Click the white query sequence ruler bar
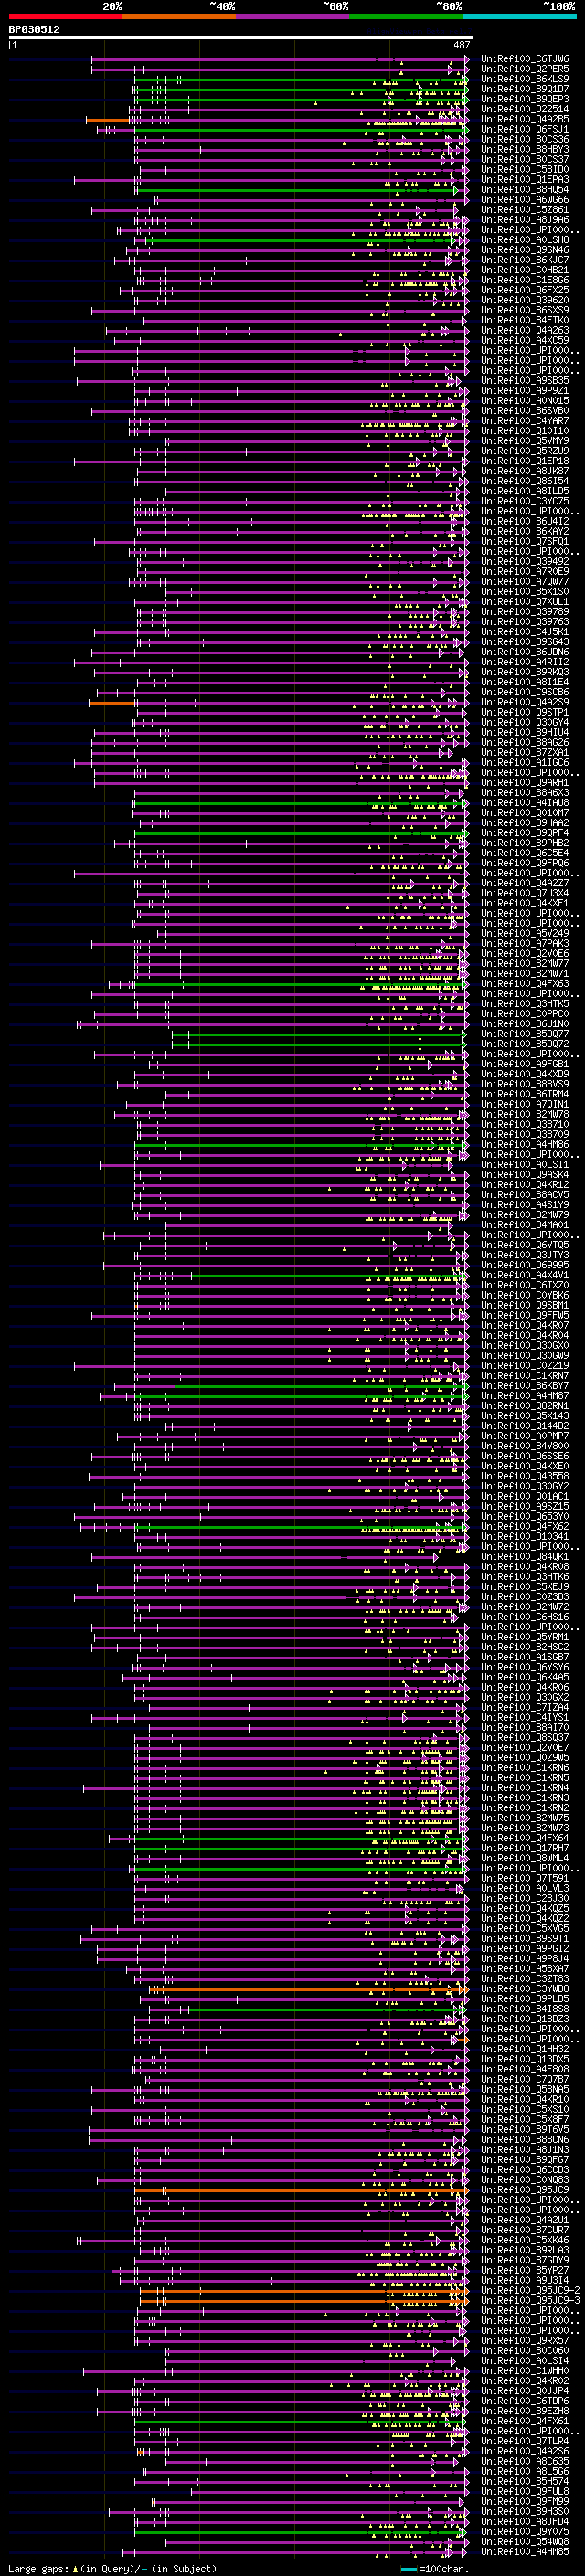 (241, 37)
